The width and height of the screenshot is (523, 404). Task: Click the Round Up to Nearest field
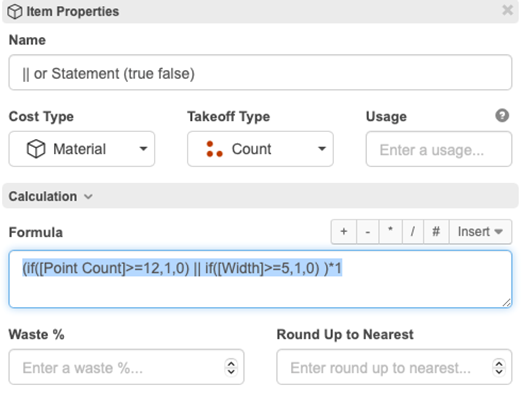pos(394,367)
